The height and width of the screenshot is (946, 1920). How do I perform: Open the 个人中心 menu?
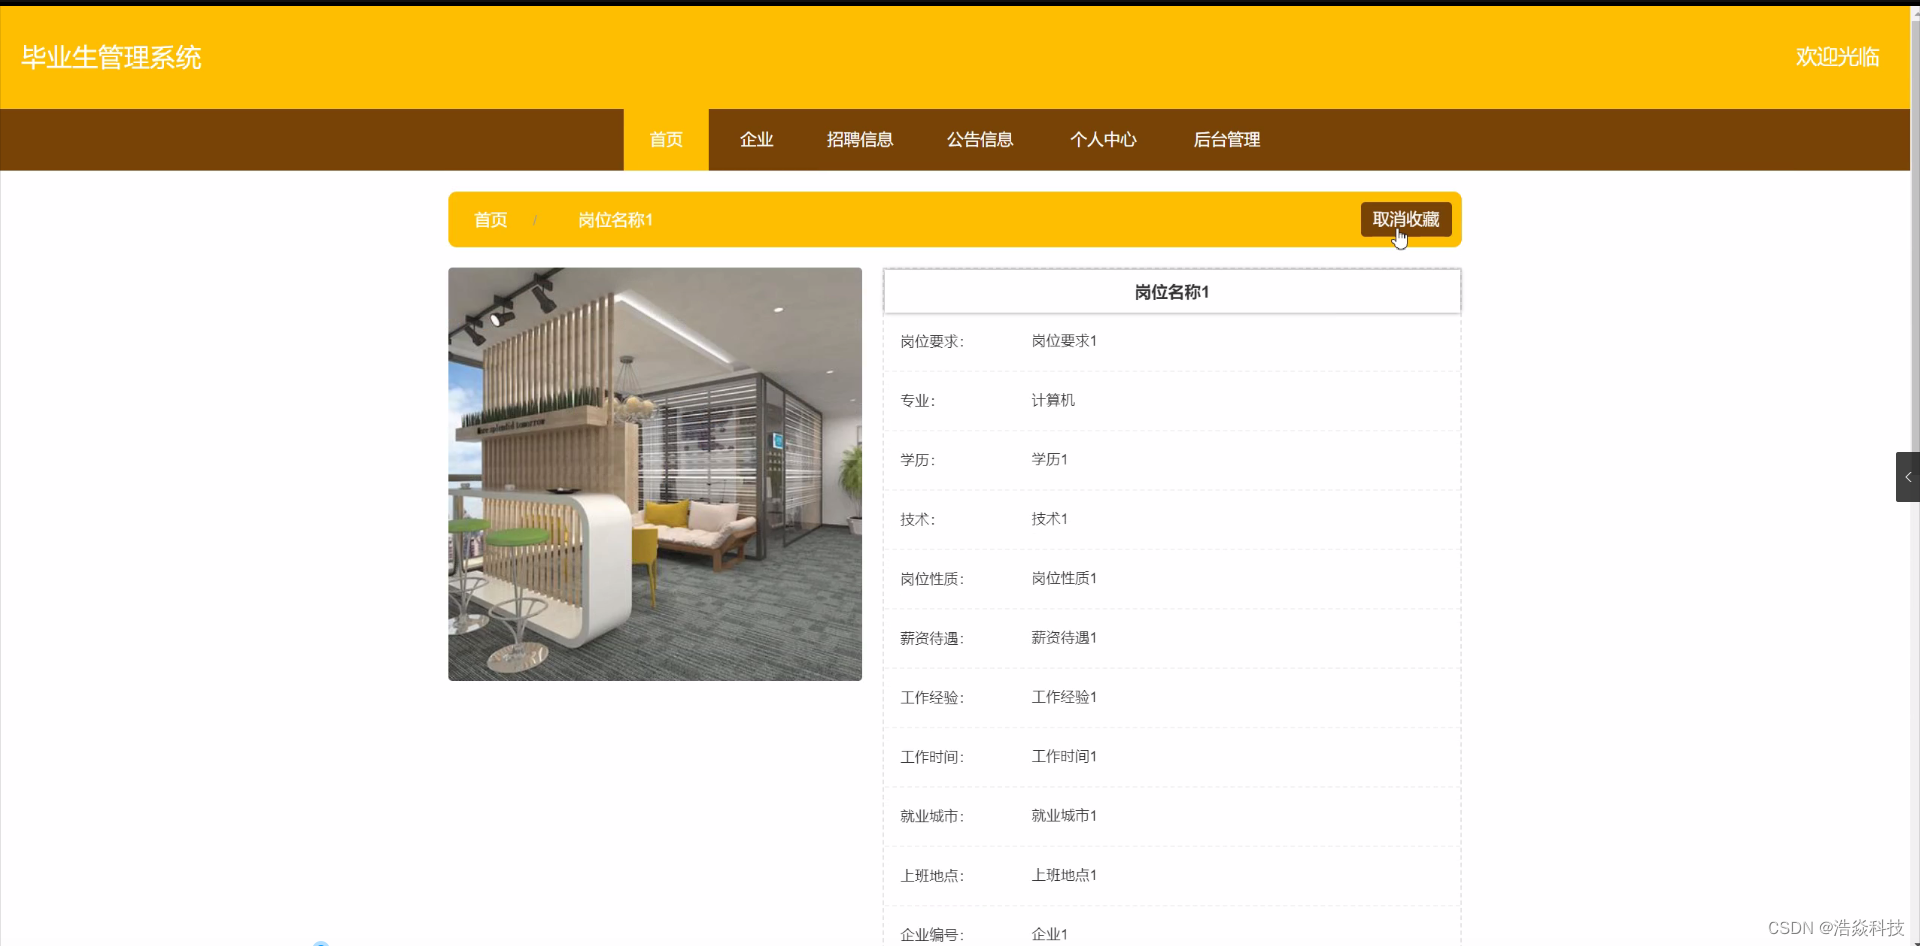click(1104, 139)
